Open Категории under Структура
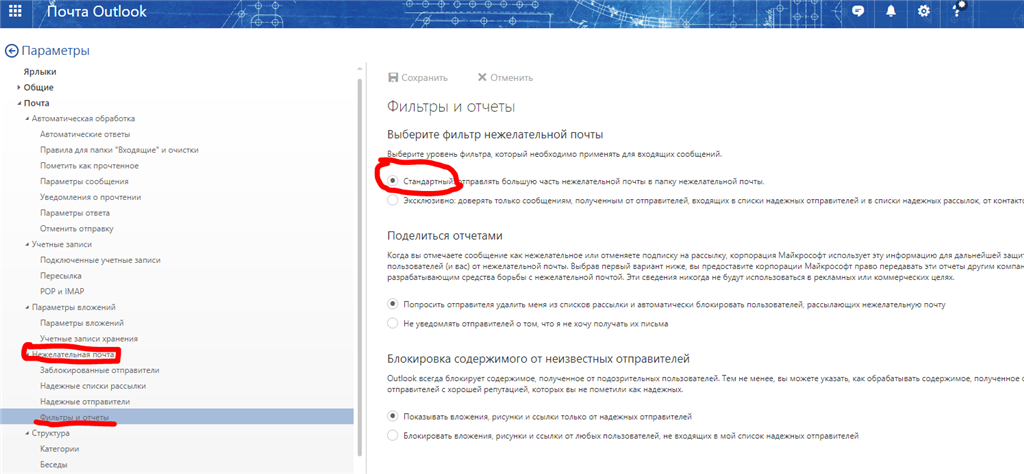This screenshot has height=474, width=1024. [x=59, y=449]
